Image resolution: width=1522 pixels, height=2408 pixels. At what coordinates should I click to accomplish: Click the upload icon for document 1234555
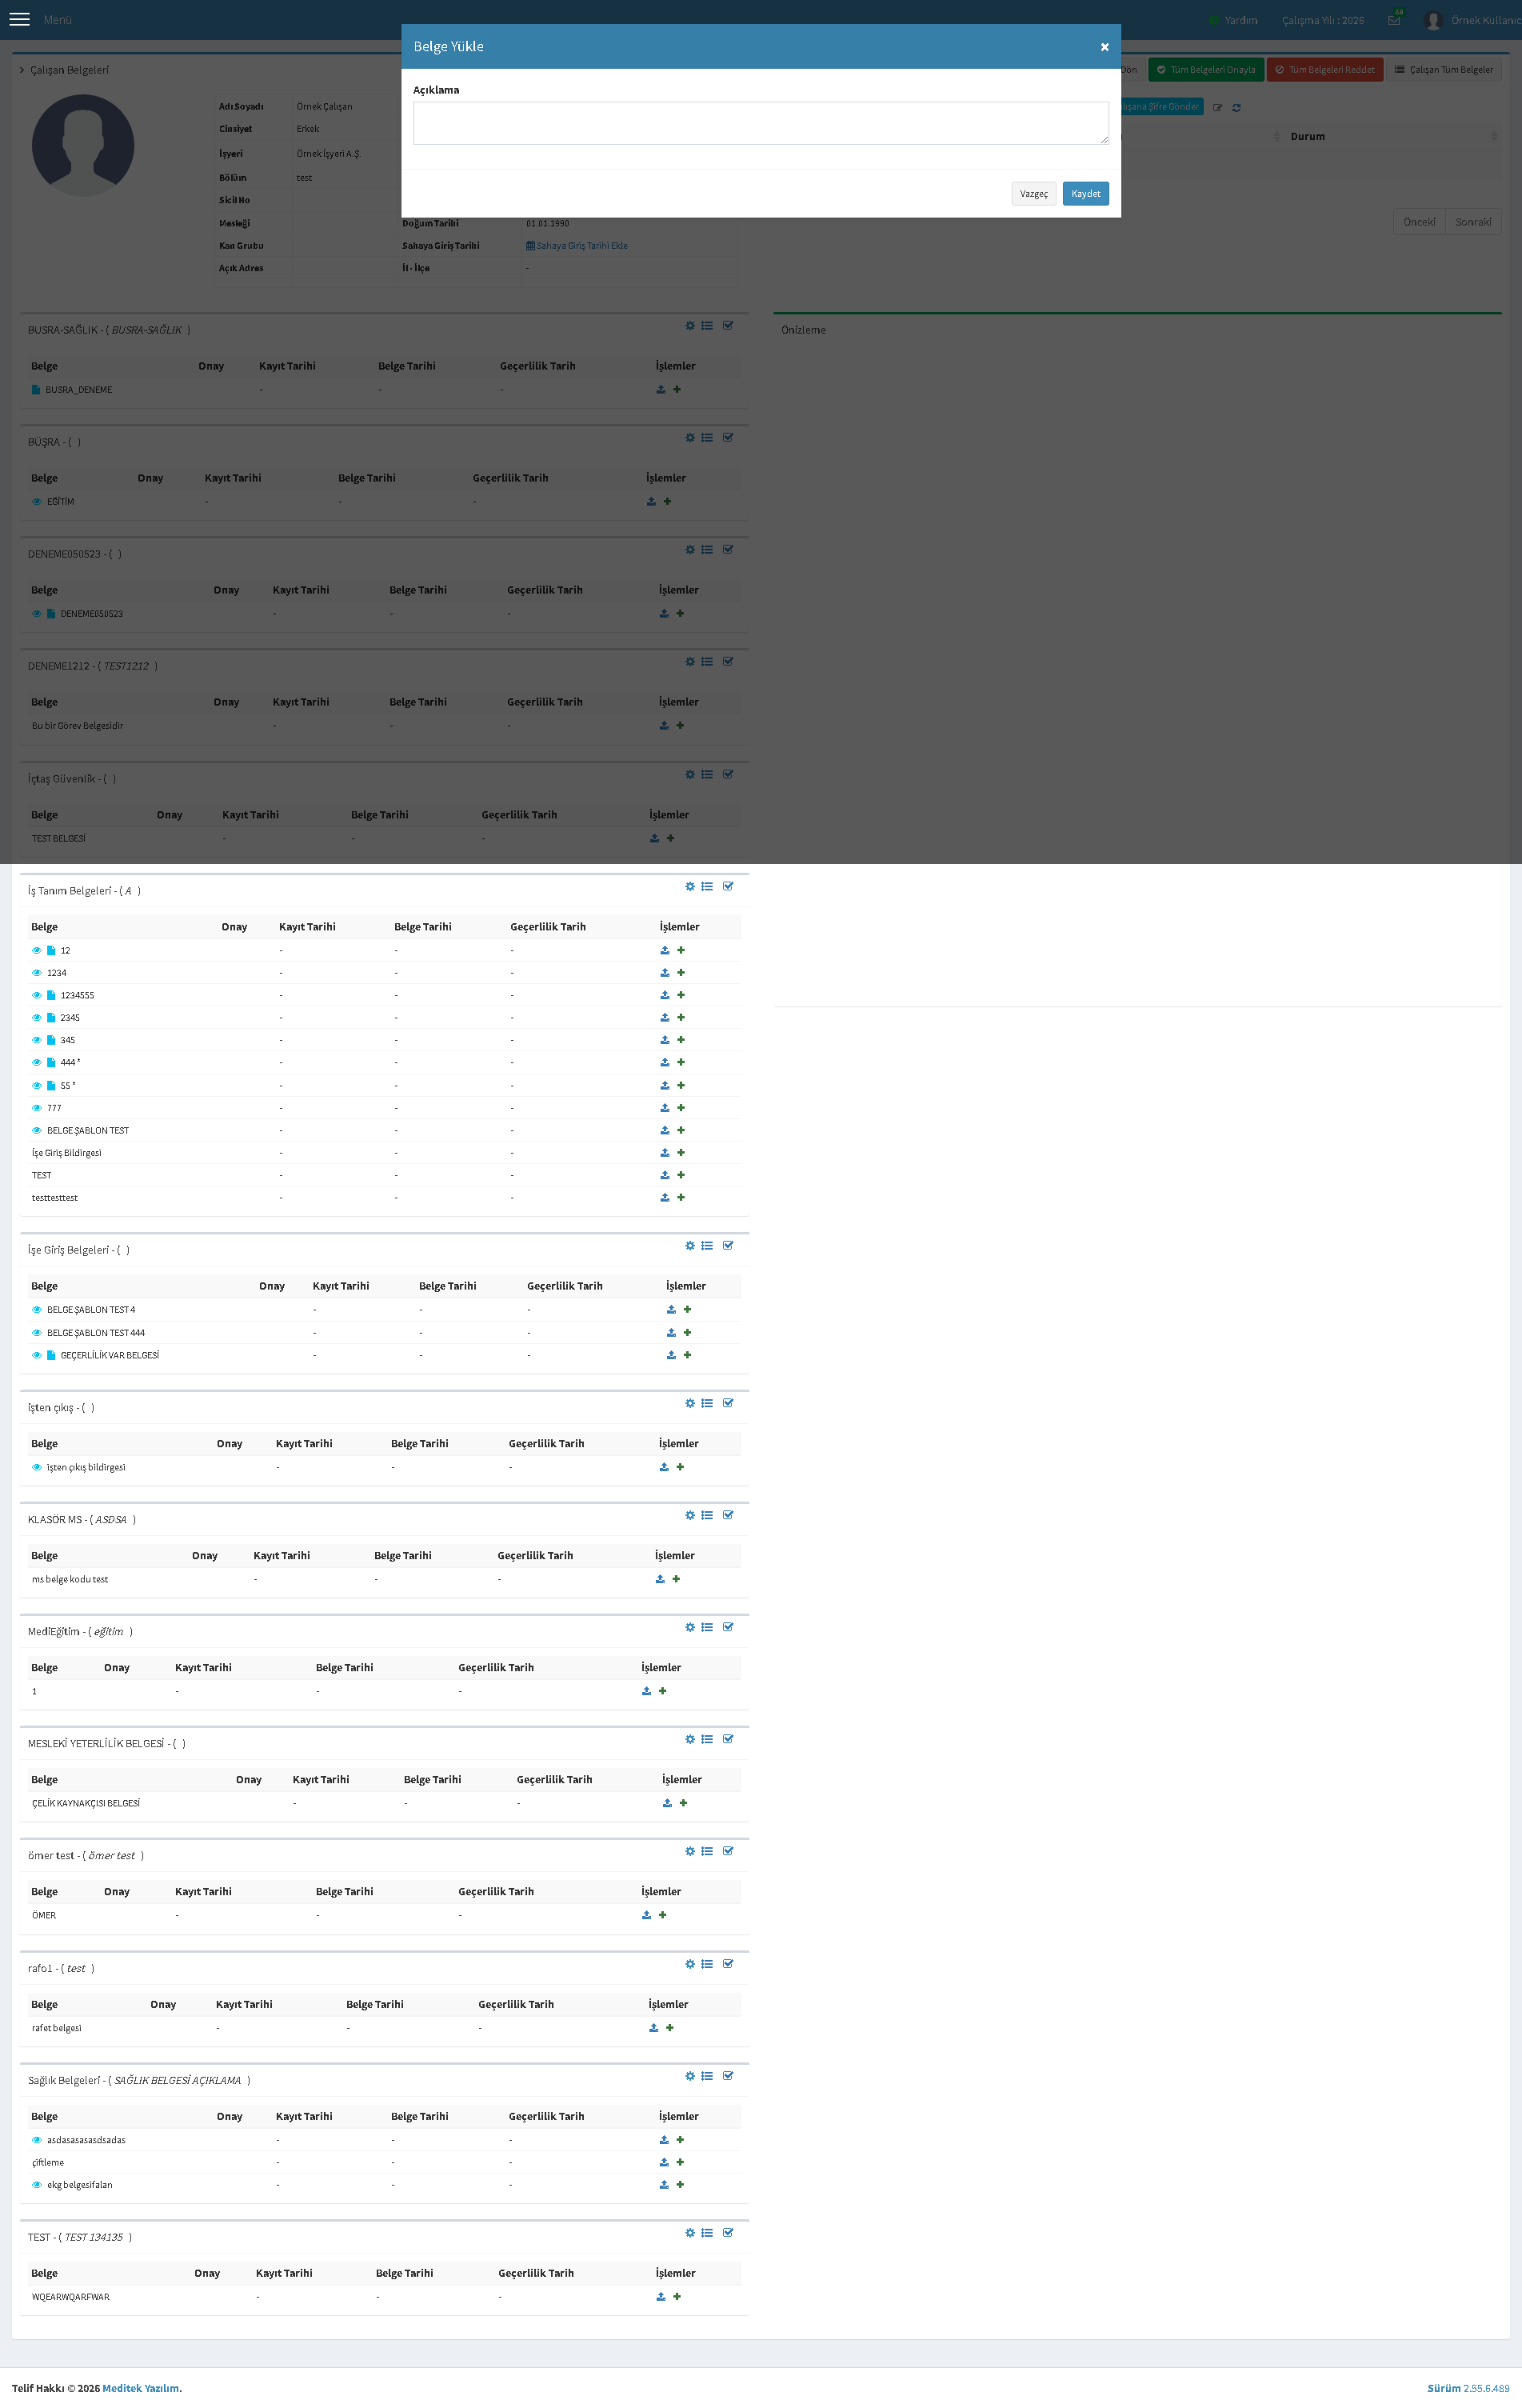pos(665,995)
